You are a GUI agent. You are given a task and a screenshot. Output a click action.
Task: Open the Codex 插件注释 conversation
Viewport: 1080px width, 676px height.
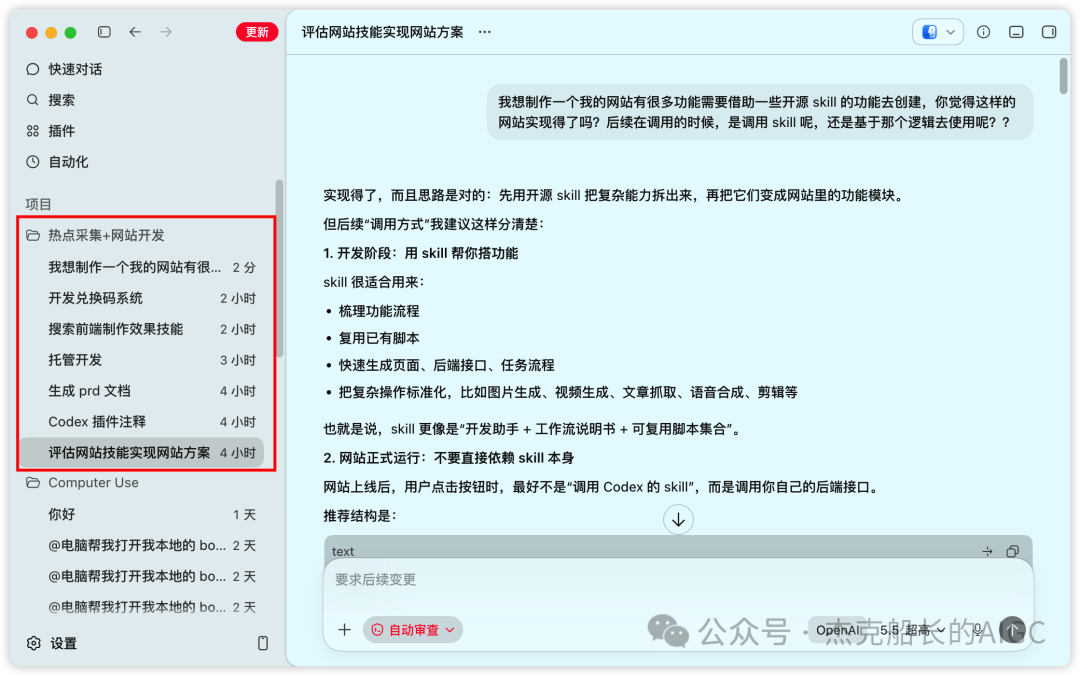pyautogui.click(x=141, y=422)
